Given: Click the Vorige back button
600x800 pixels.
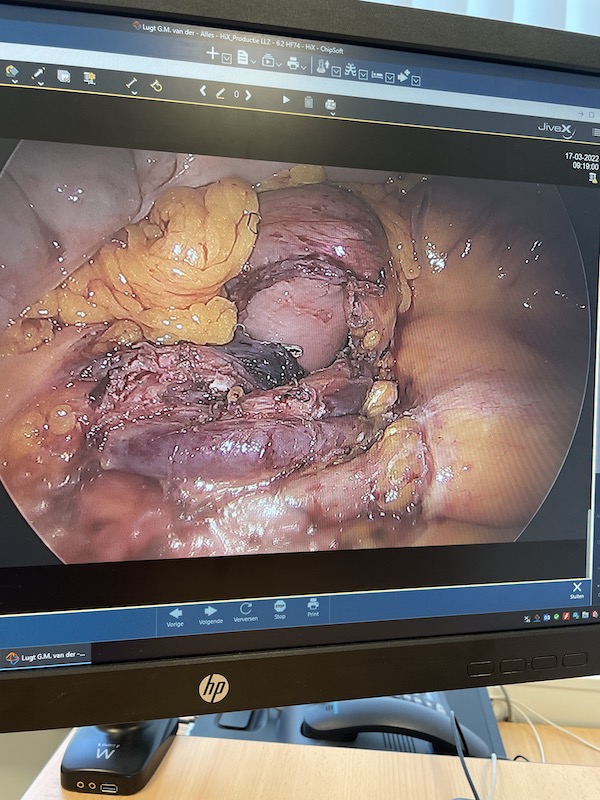Looking at the screenshot, I should 175,616.
